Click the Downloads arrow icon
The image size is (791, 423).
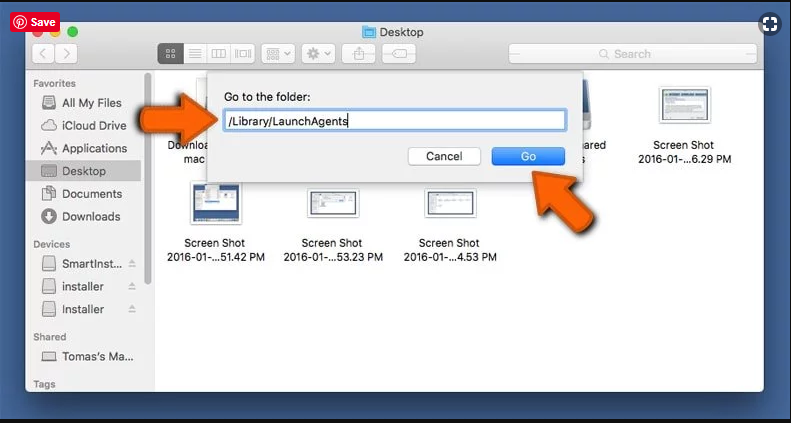(x=49, y=216)
